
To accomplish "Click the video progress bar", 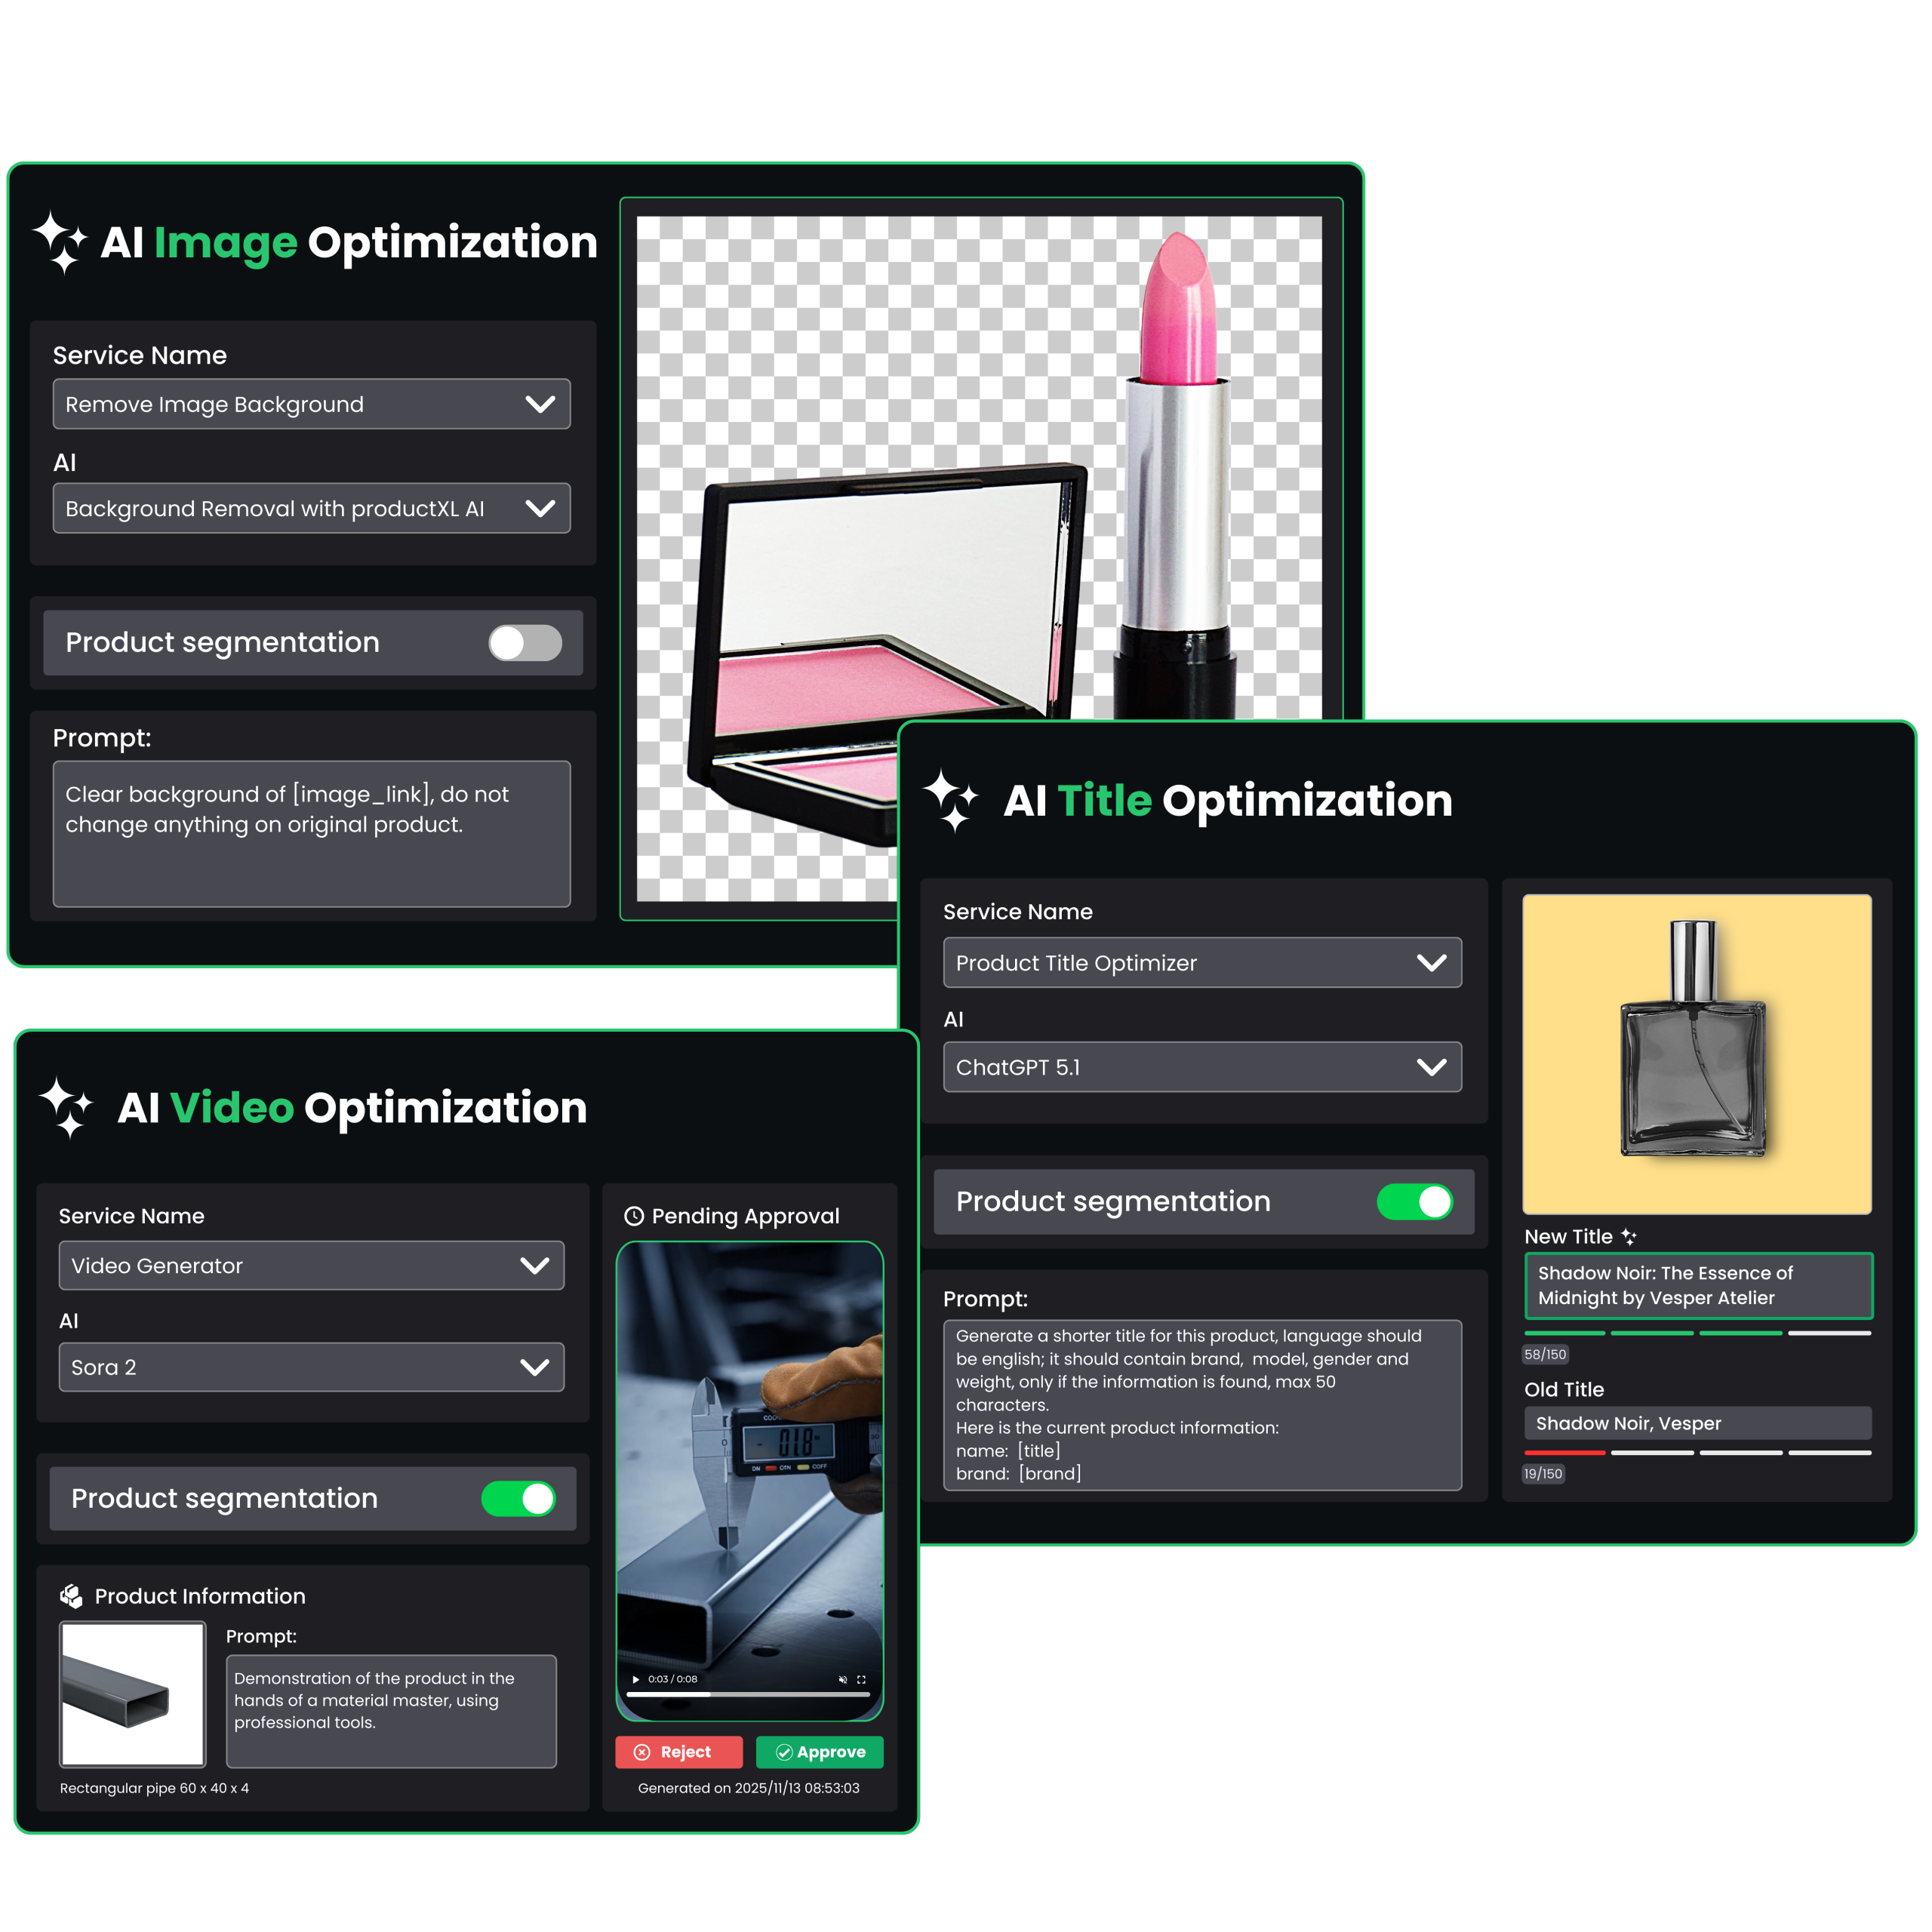I will tap(748, 1695).
